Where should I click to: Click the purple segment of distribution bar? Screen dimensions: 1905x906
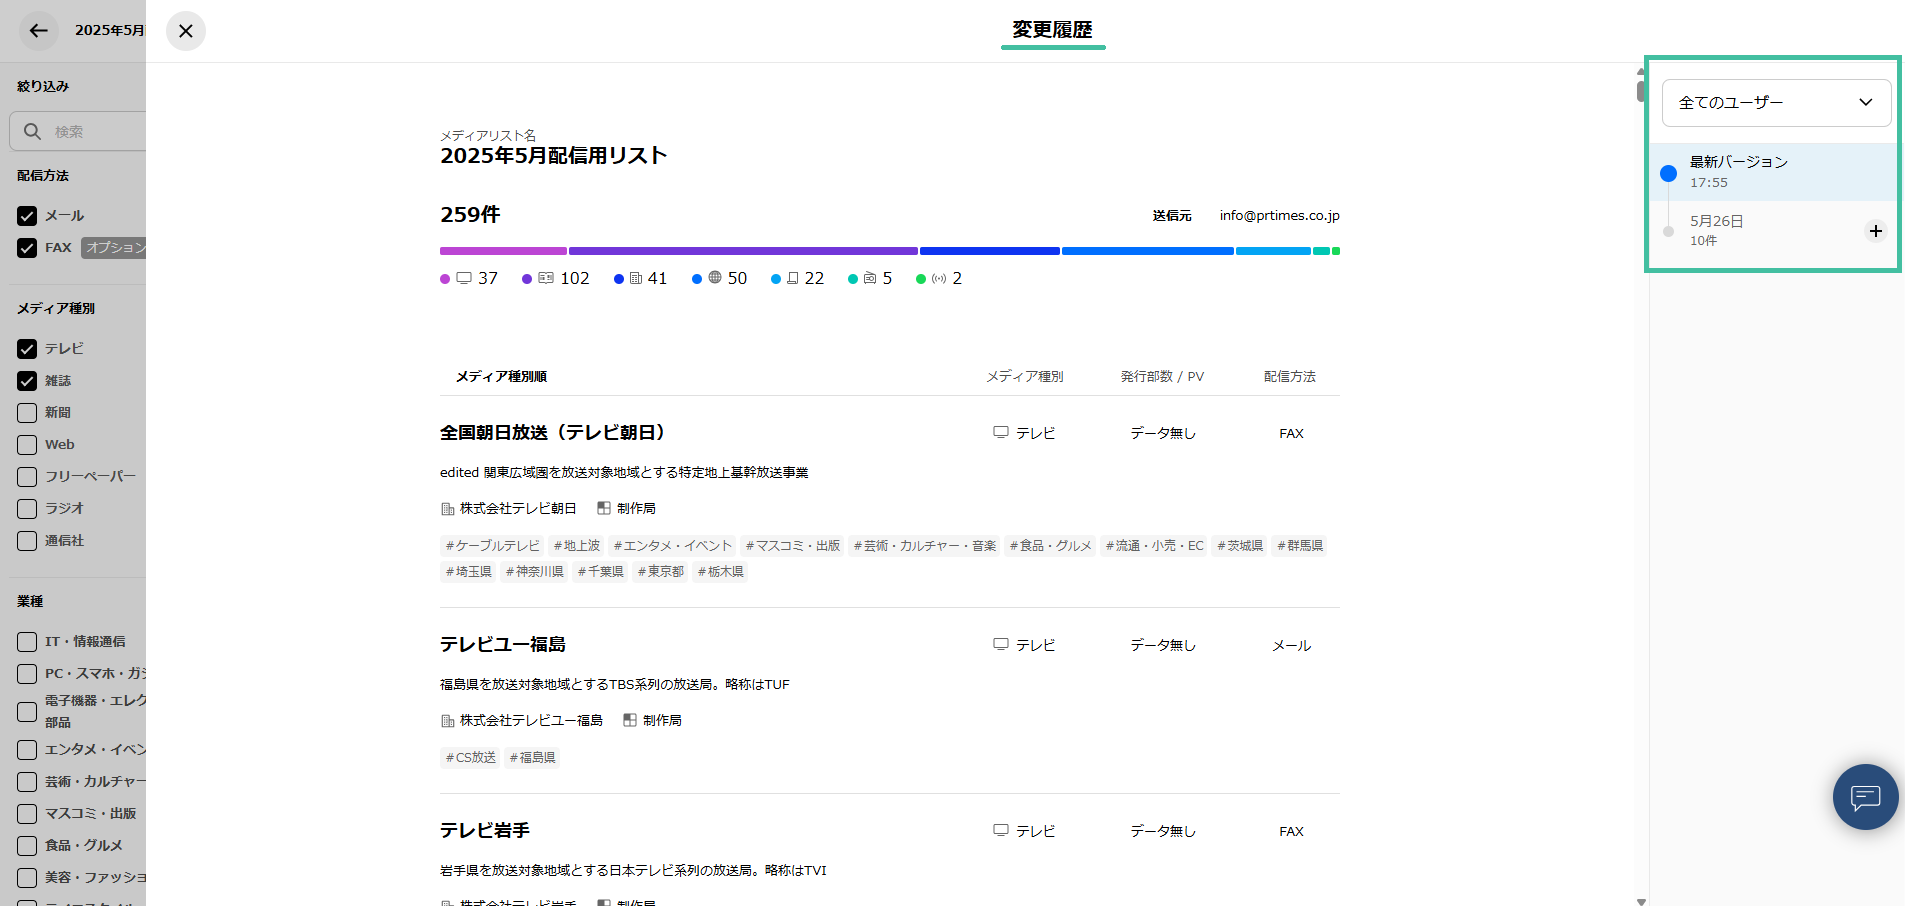click(742, 251)
